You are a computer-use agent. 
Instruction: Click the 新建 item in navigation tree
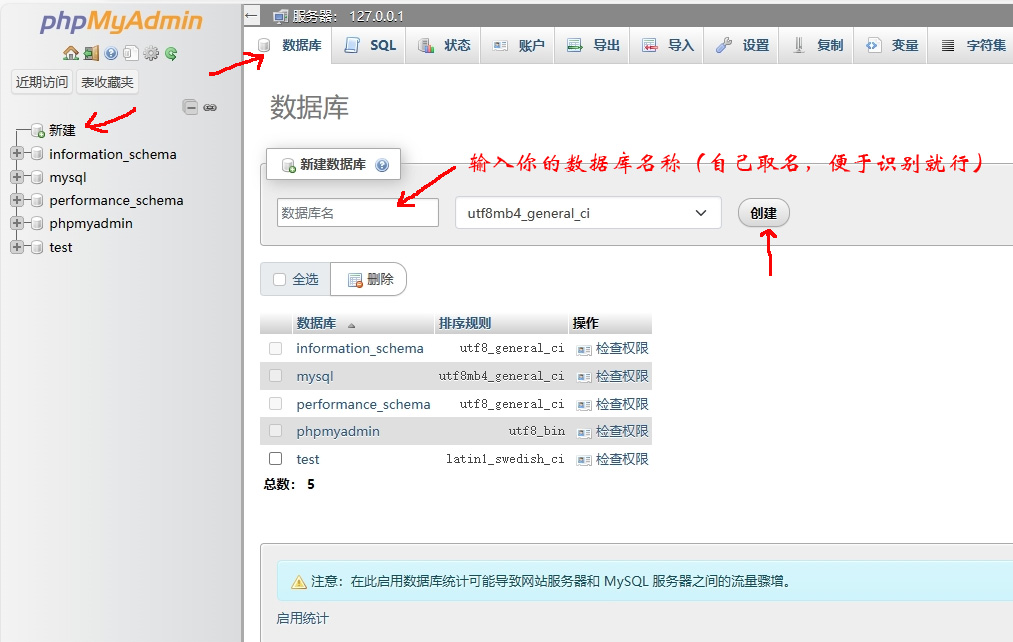pos(62,130)
